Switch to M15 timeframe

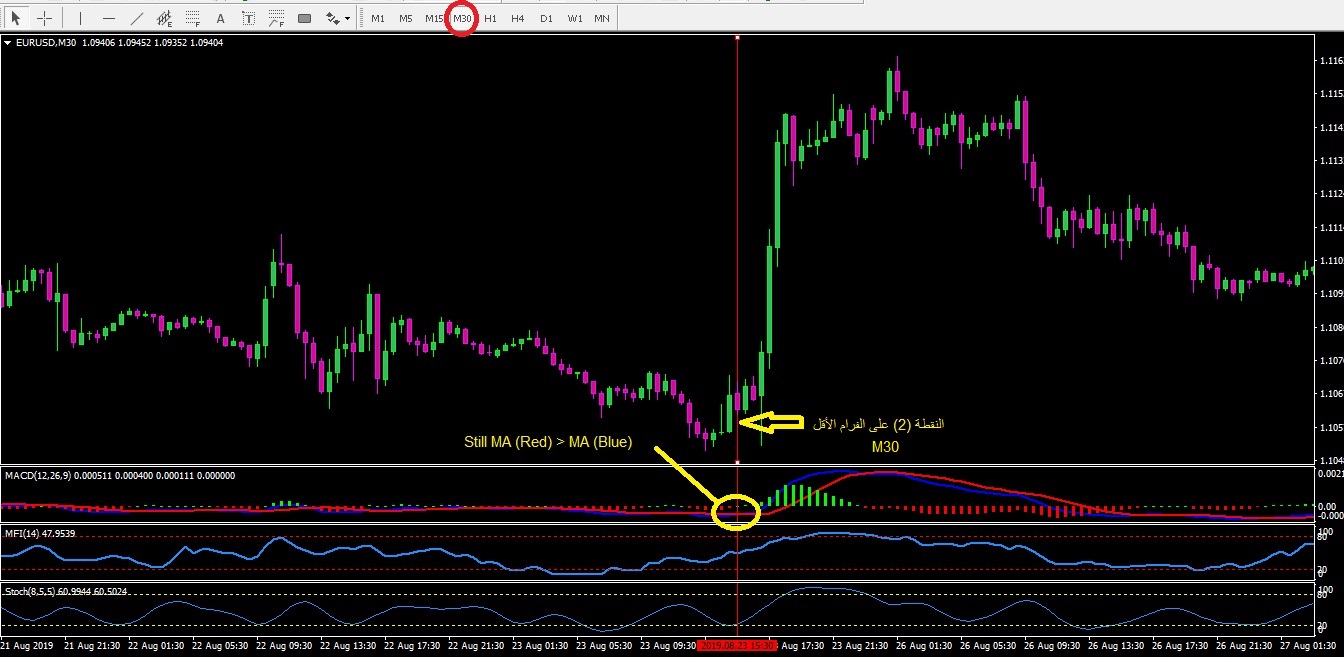pos(433,18)
